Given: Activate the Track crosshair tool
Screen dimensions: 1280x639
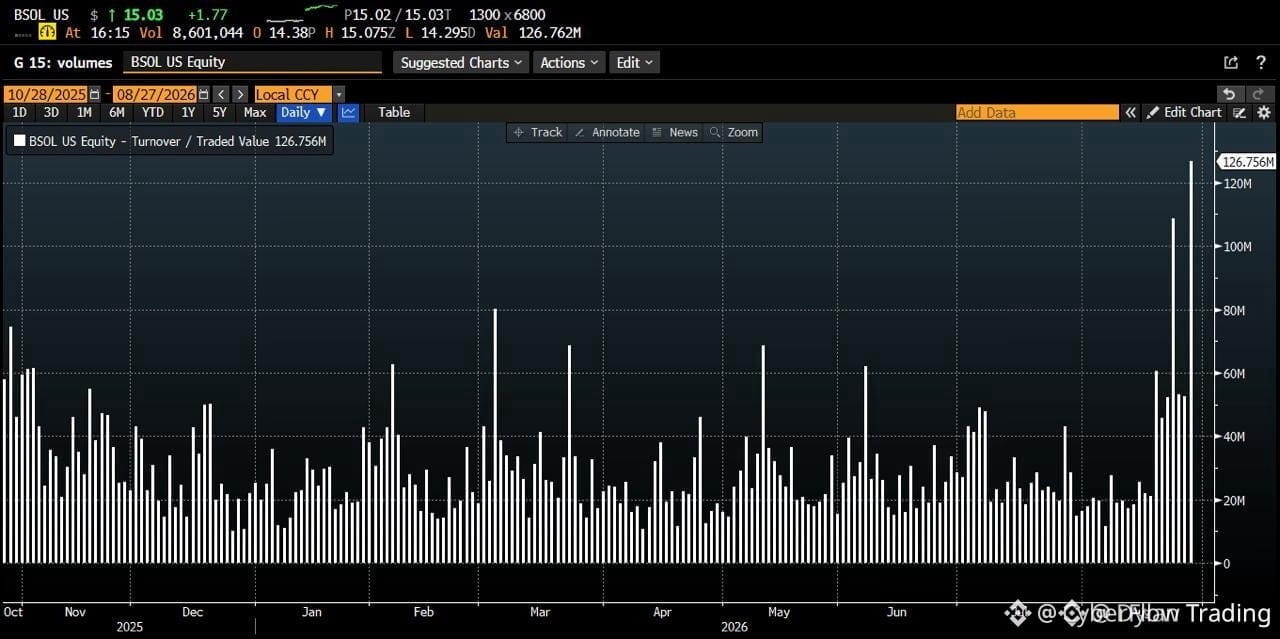Looking at the screenshot, I should [x=537, y=132].
